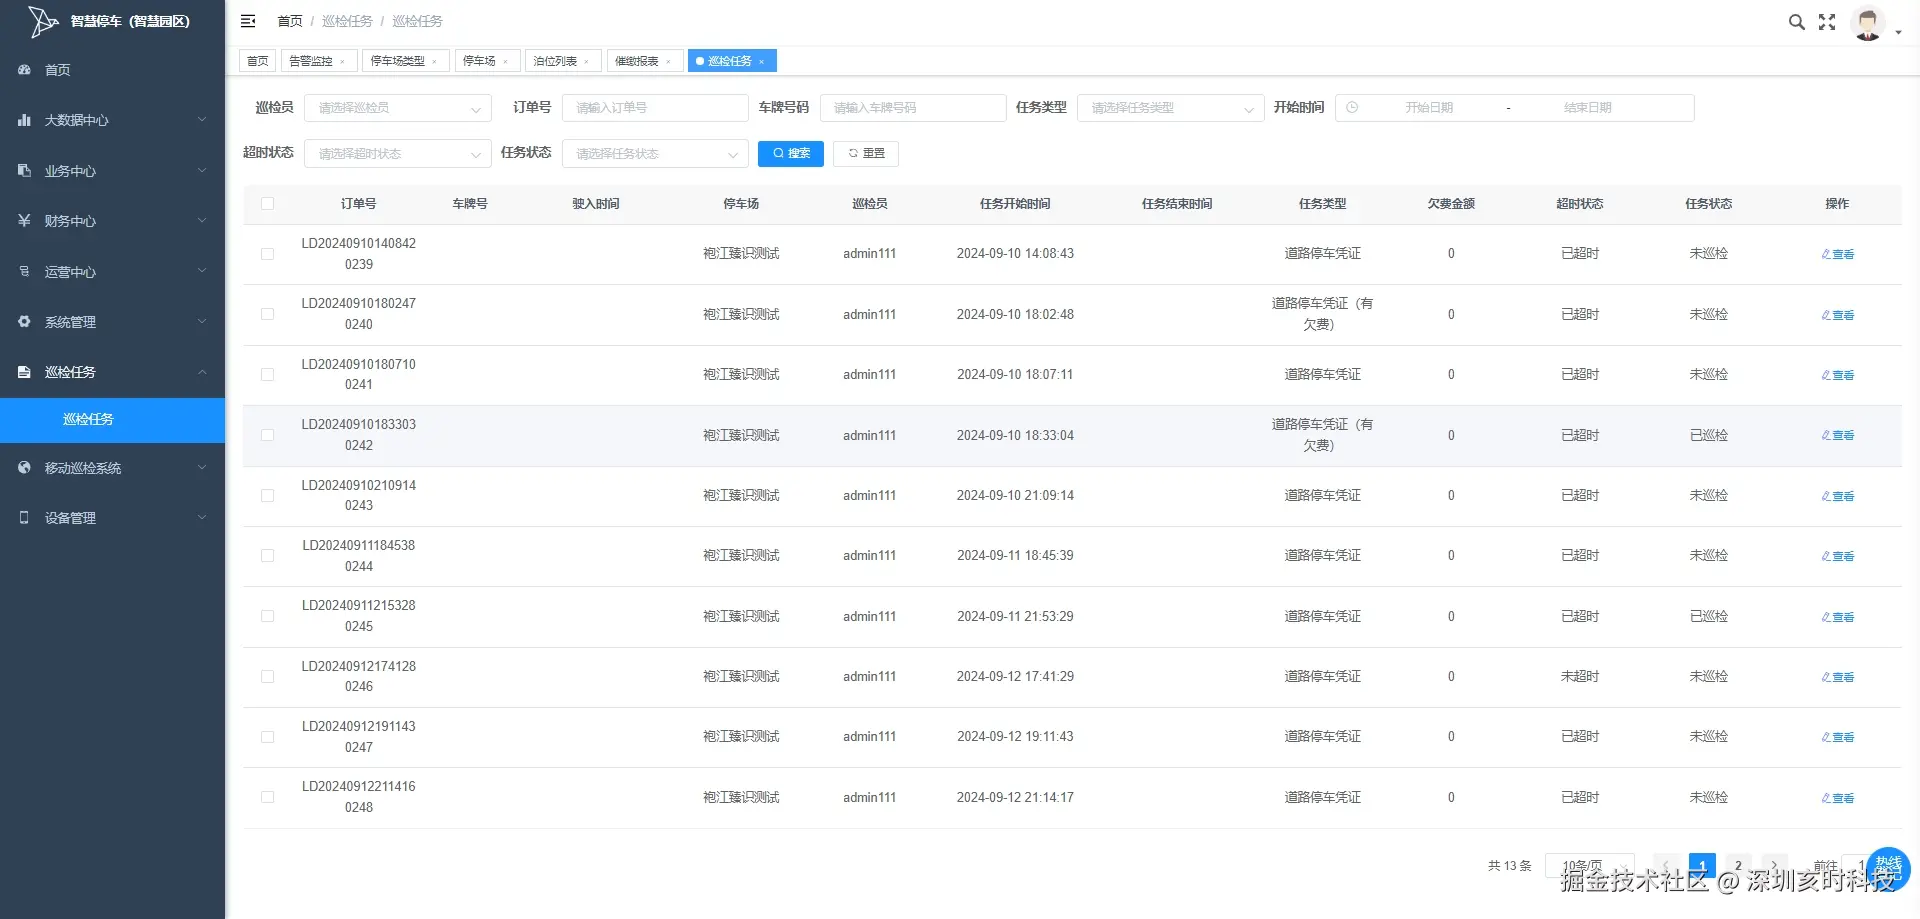Click 首页 in the breadcrumb
Screen dimensions: 1920x919
coord(290,21)
